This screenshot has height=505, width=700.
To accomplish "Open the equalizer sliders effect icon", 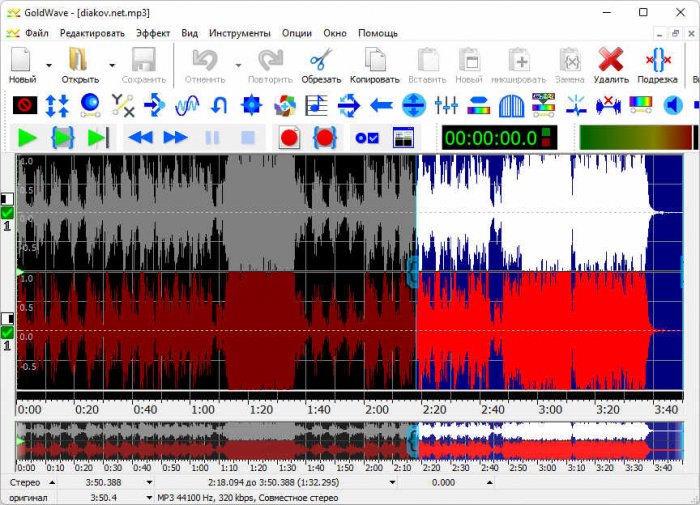I will [446, 104].
